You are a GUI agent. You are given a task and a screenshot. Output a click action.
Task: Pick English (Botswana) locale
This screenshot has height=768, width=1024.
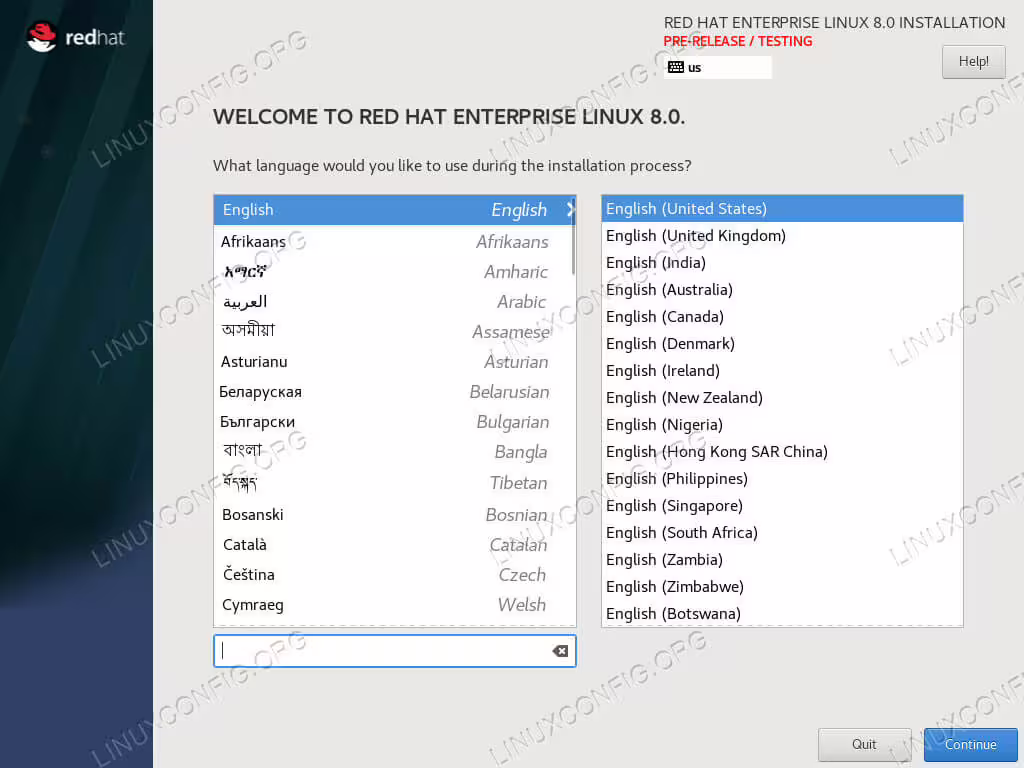[x=782, y=613]
